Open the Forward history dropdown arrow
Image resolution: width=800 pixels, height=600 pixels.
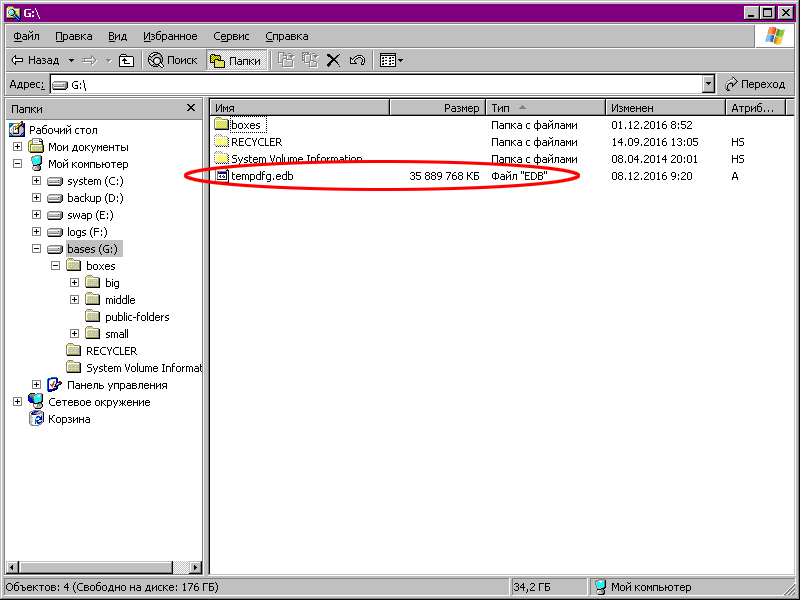pyautogui.click(x=108, y=60)
